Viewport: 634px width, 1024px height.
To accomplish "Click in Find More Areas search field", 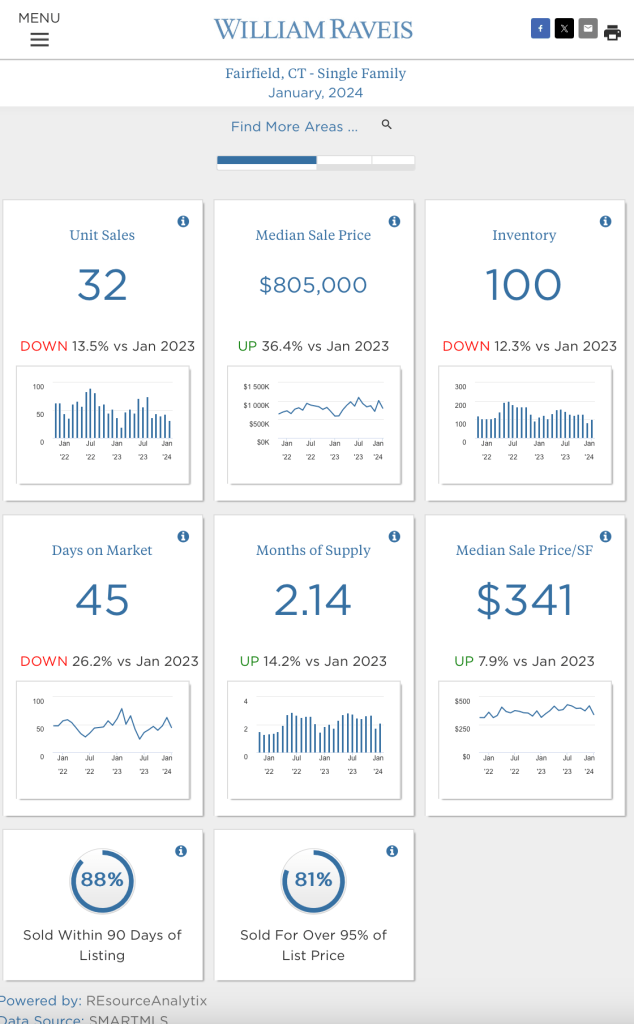I will pos(294,127).
